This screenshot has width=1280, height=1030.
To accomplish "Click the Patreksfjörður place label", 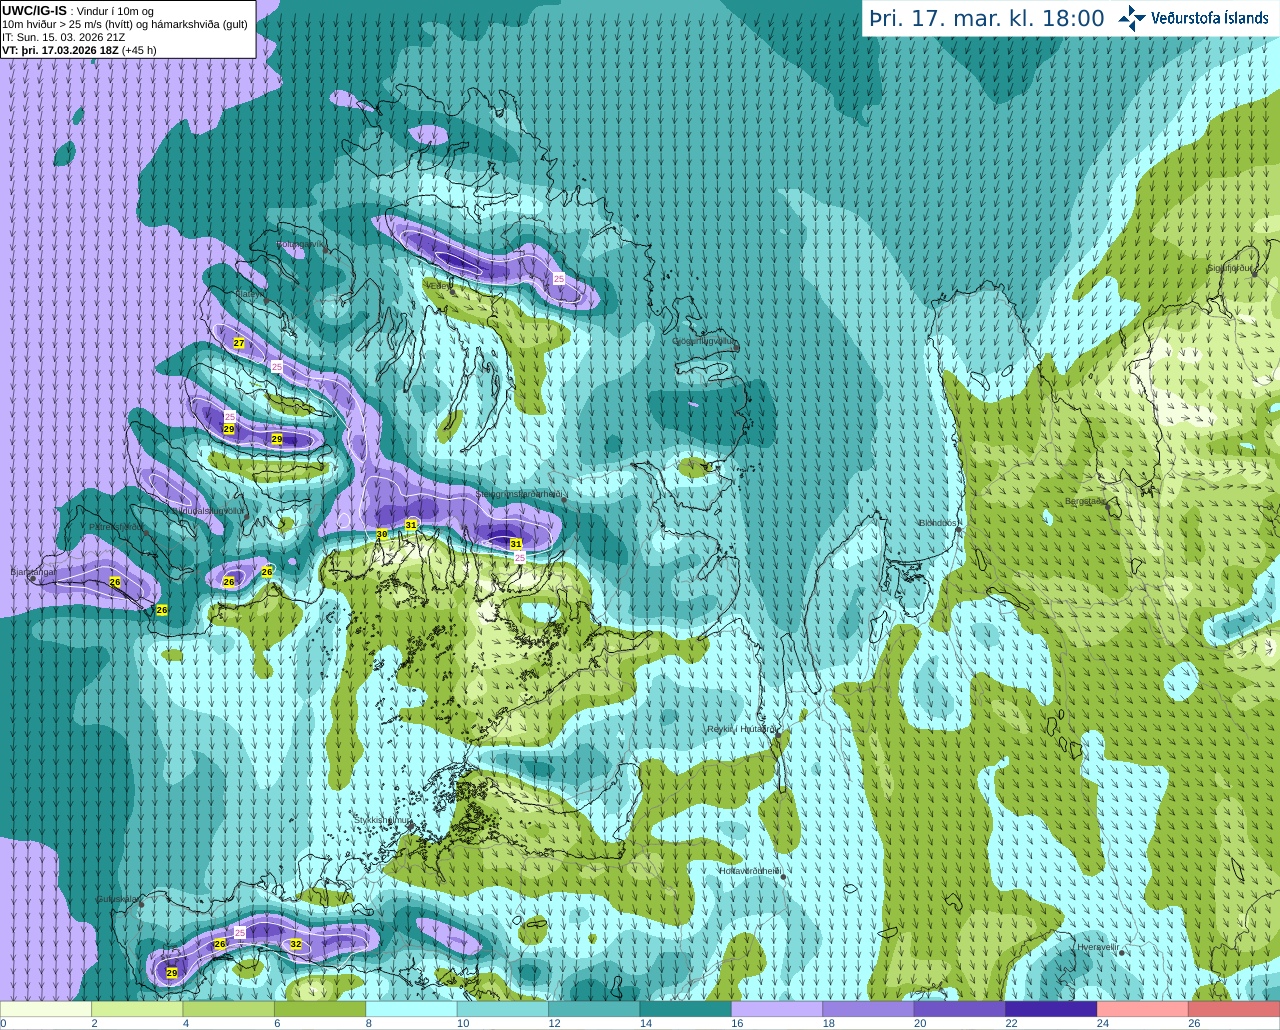I will pos(116,526).
